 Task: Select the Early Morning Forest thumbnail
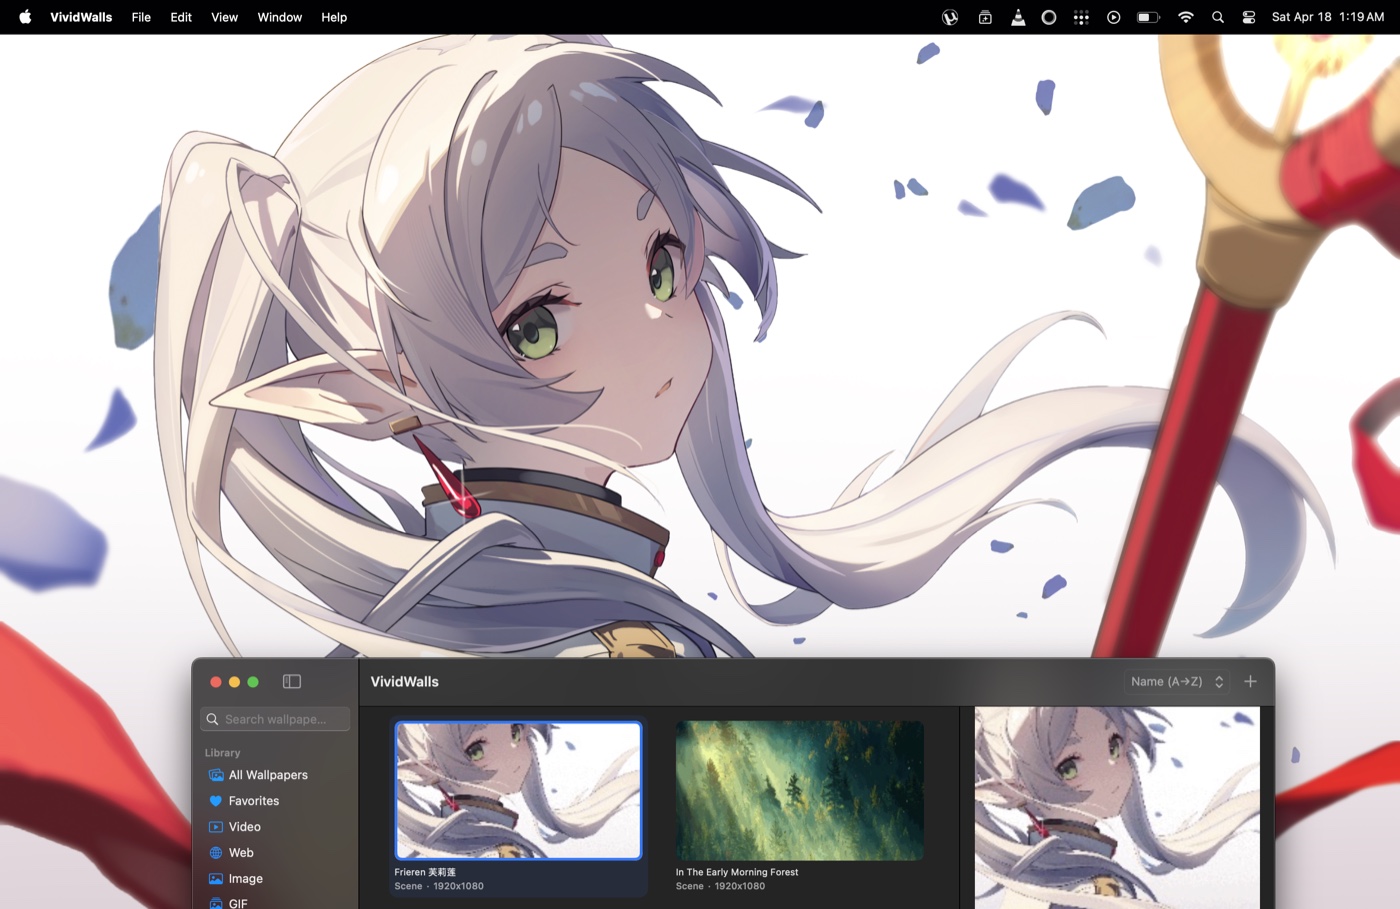coord(799,790)
